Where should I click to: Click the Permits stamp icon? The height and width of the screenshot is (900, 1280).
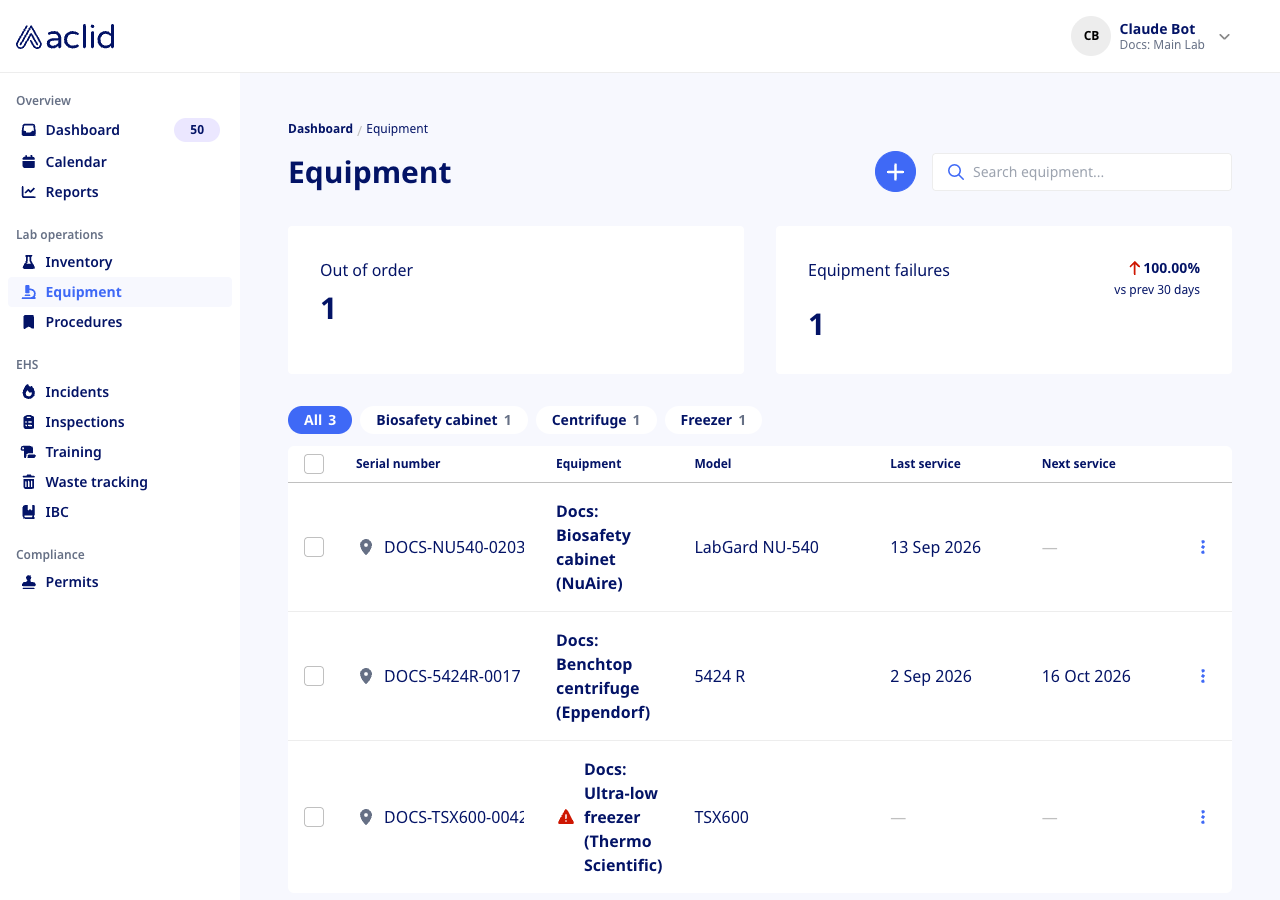coord(29,582)
